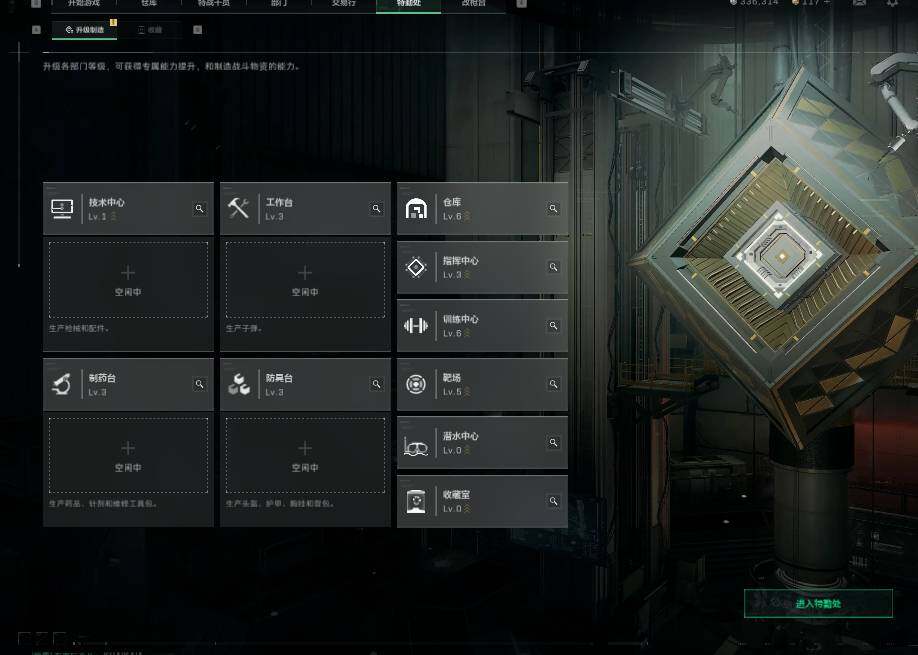Click the 技术中心 title text

click(107, 202)
